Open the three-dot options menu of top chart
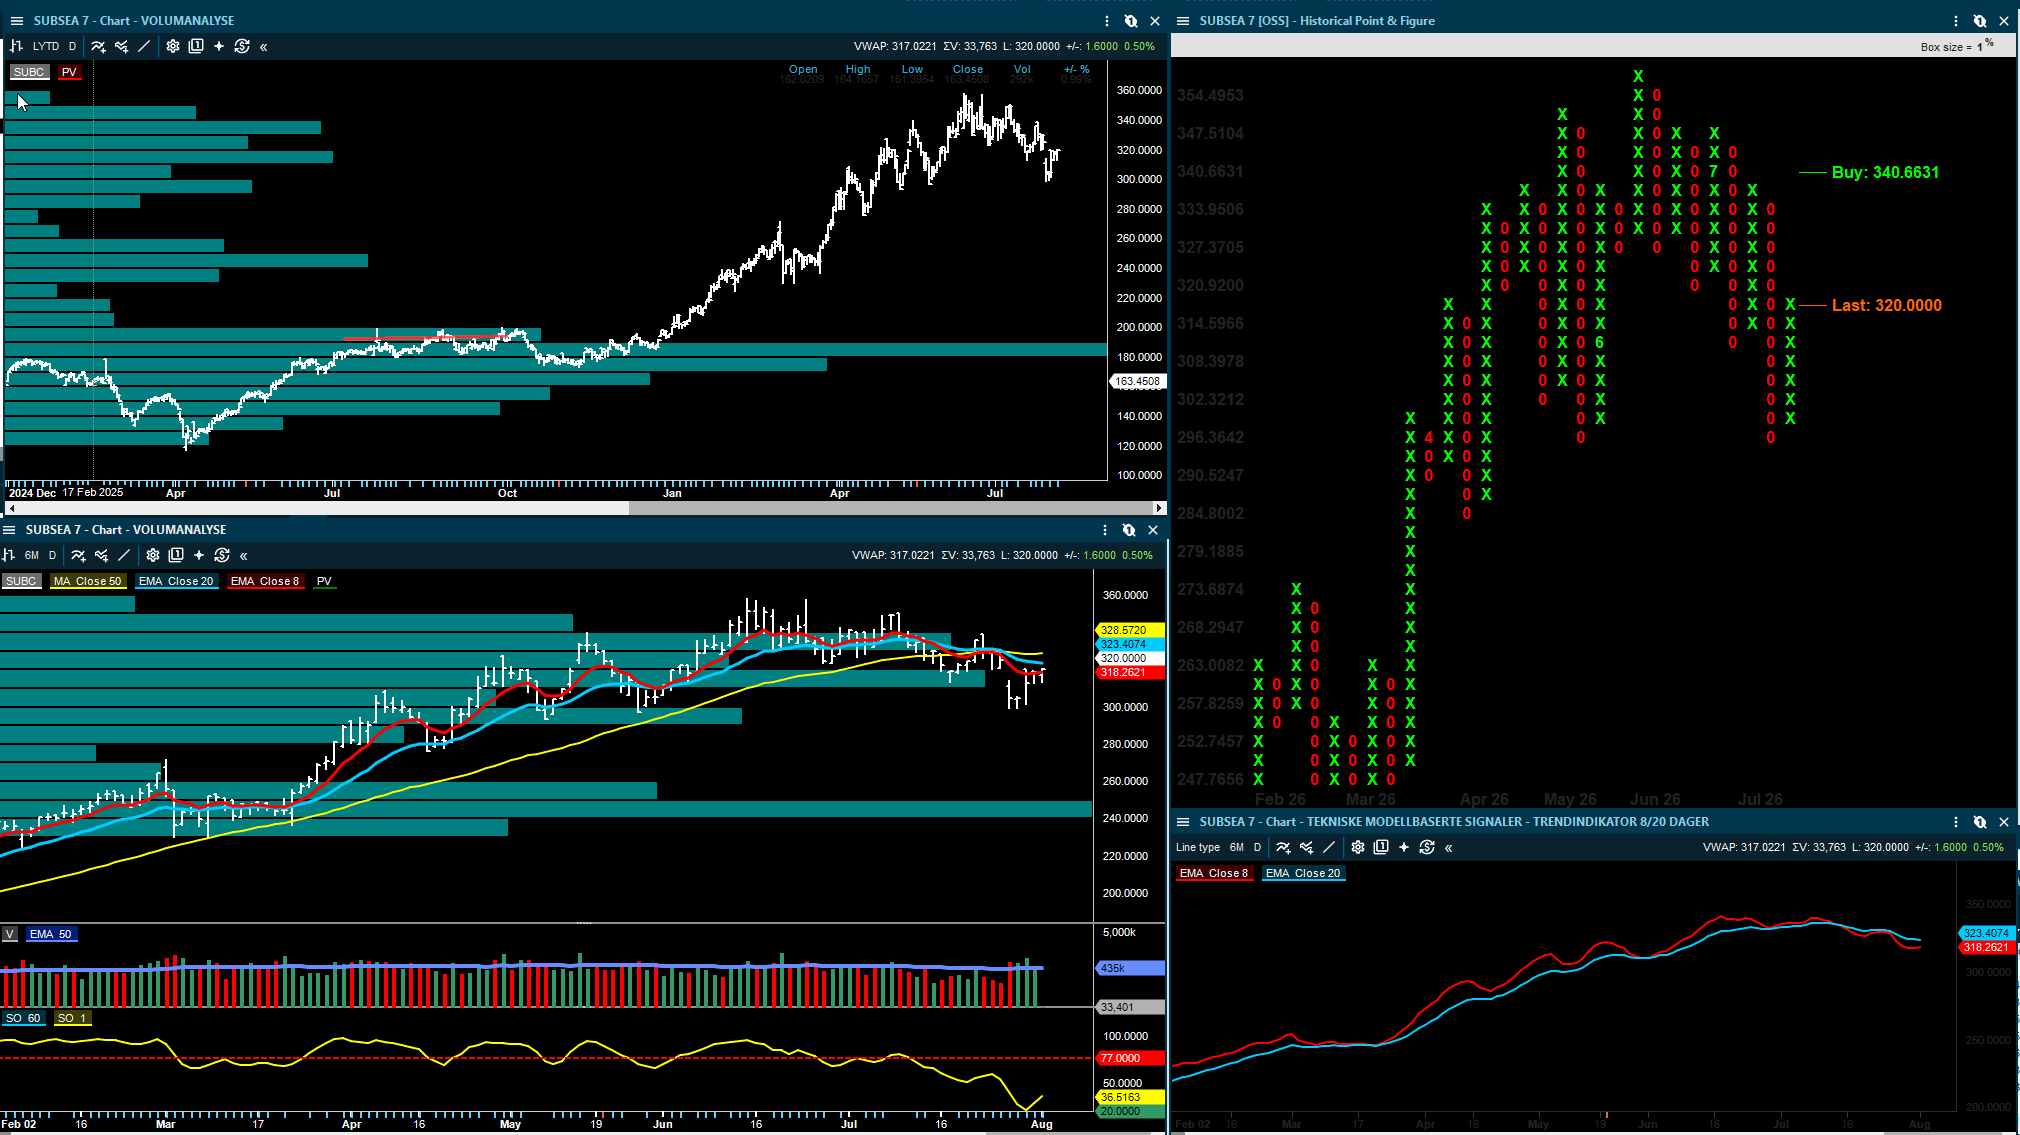The image size is (2020, 1135). point(1107,21)
